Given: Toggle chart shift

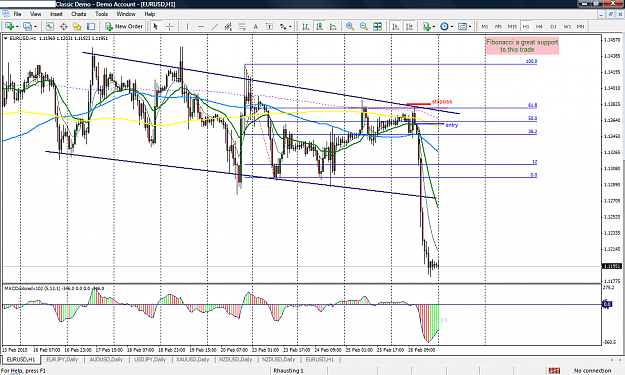Looking at the screenshot, I should click(x=409, y=26).
